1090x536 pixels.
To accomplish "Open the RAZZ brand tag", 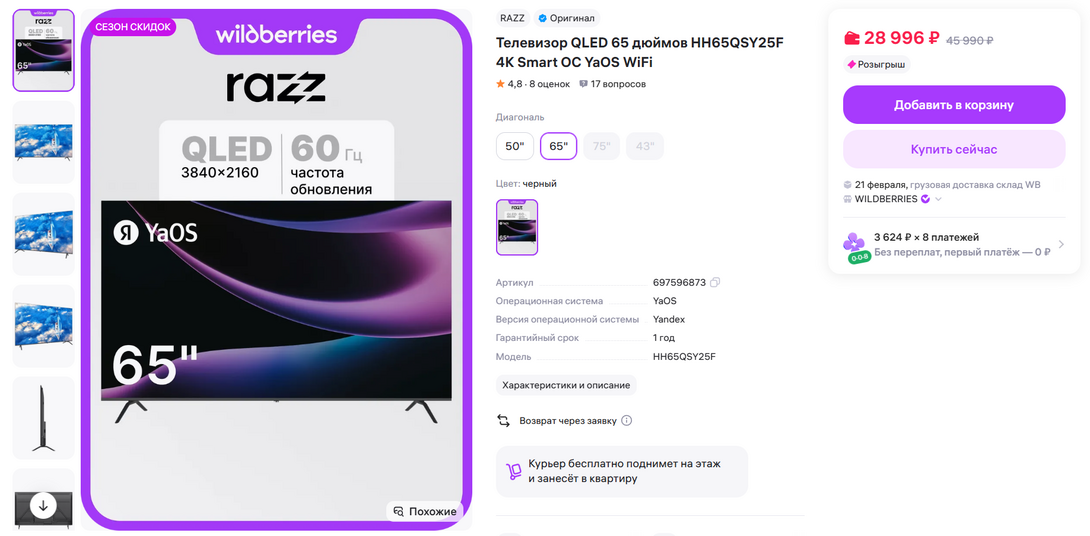I will click(512, 18).
